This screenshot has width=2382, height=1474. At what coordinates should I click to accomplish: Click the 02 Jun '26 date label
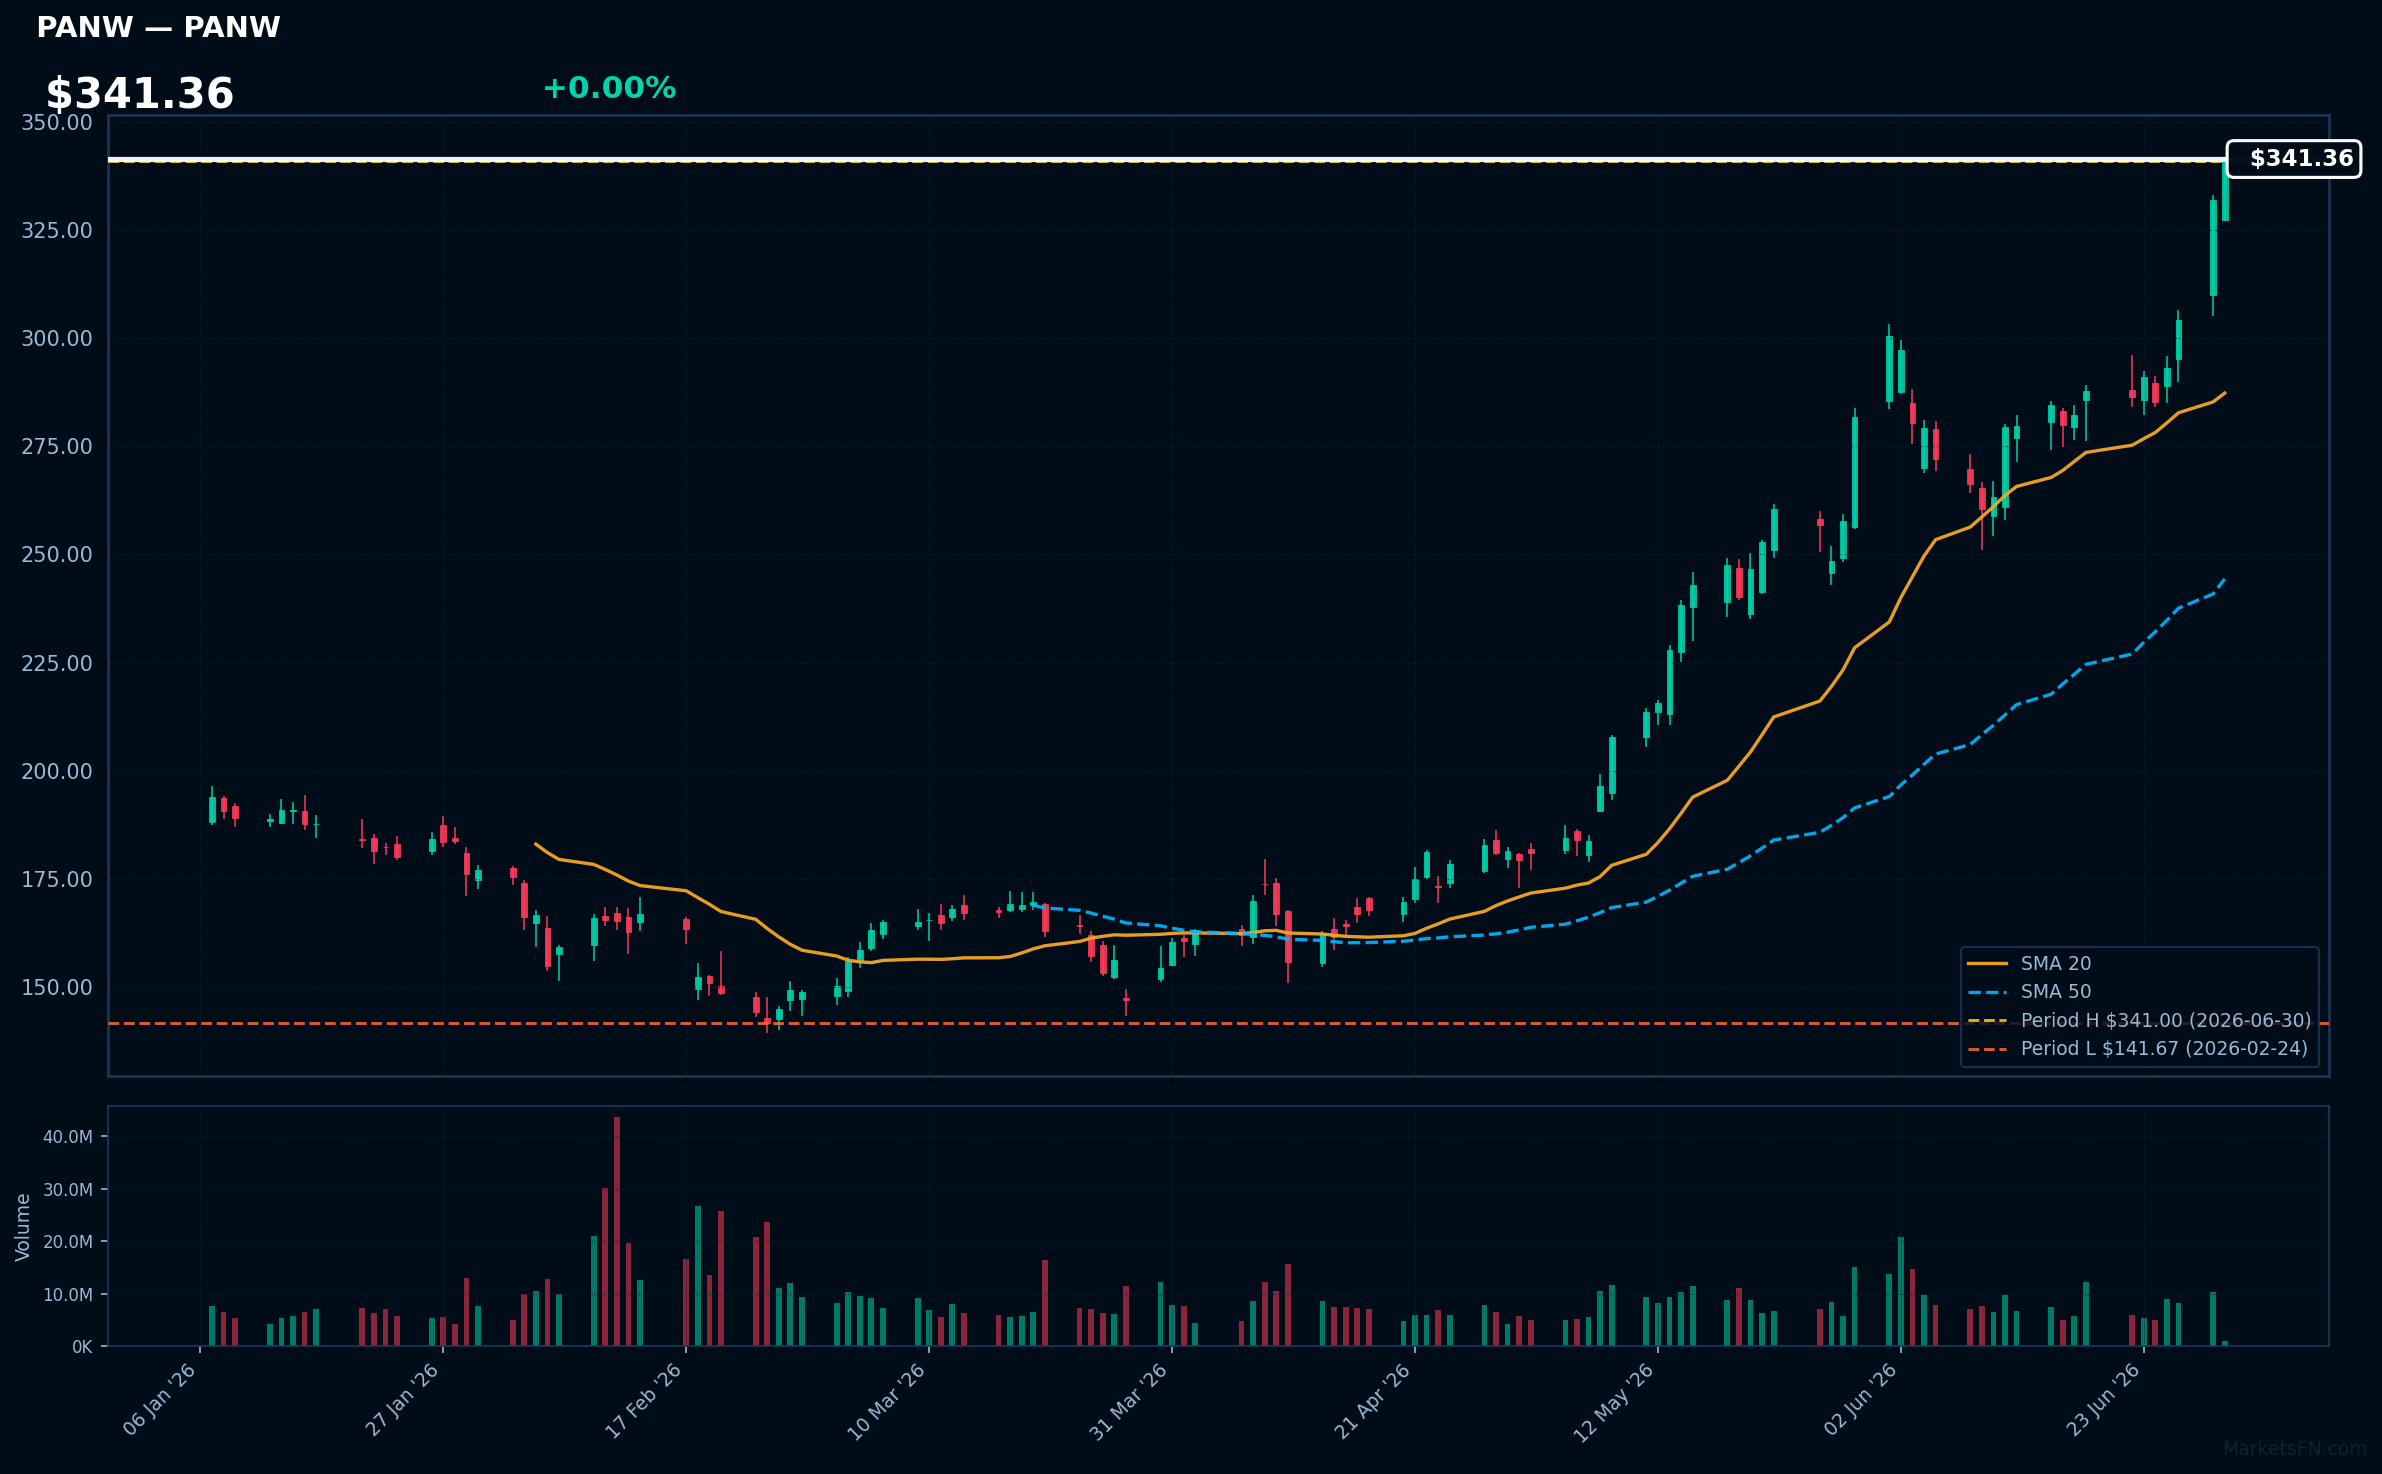point(1861,1400)
